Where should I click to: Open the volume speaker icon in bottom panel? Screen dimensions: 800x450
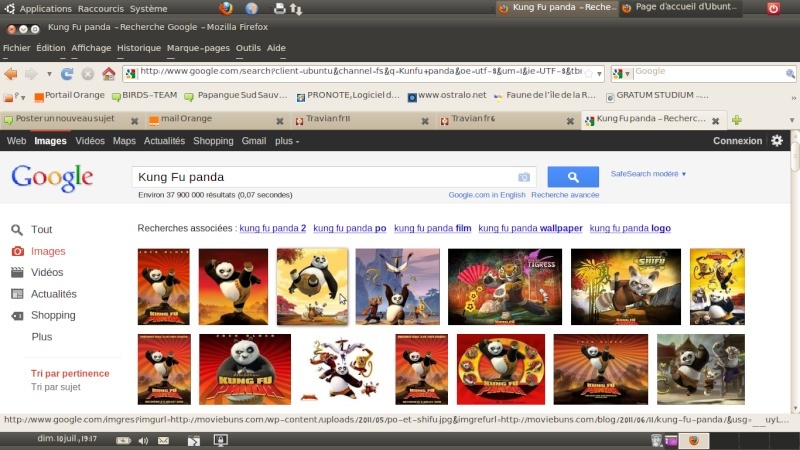tap(143, 440)
